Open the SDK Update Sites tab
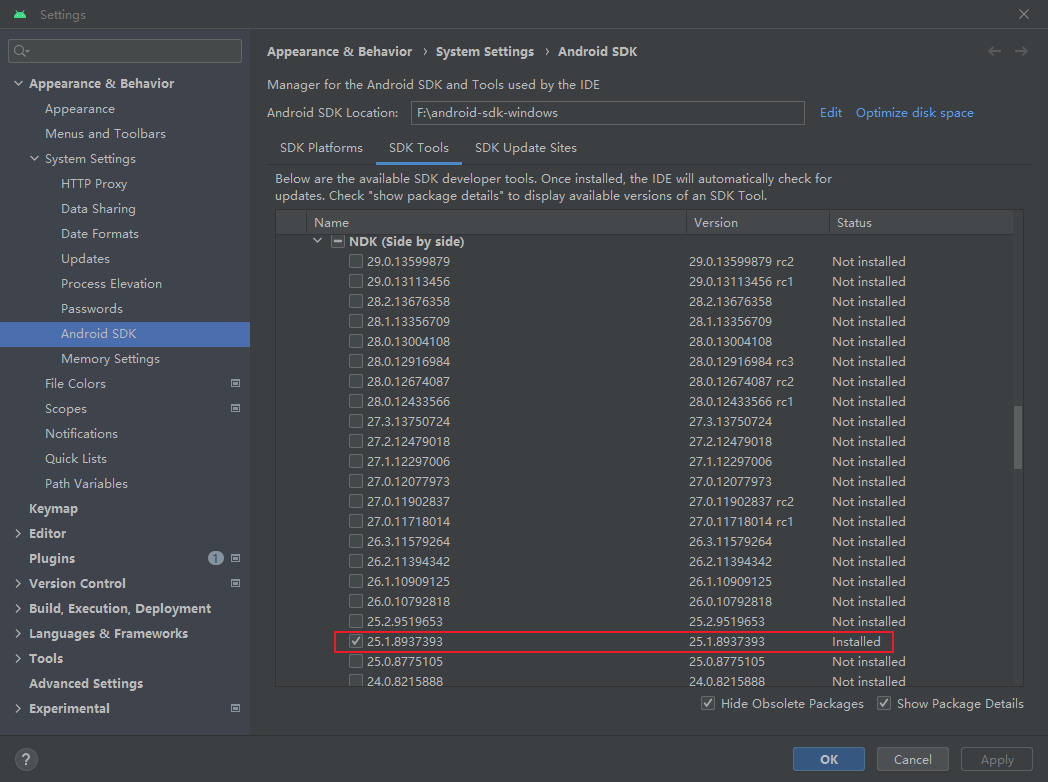Viewport: 1048px width, 782px height. (x=526, y=148)
